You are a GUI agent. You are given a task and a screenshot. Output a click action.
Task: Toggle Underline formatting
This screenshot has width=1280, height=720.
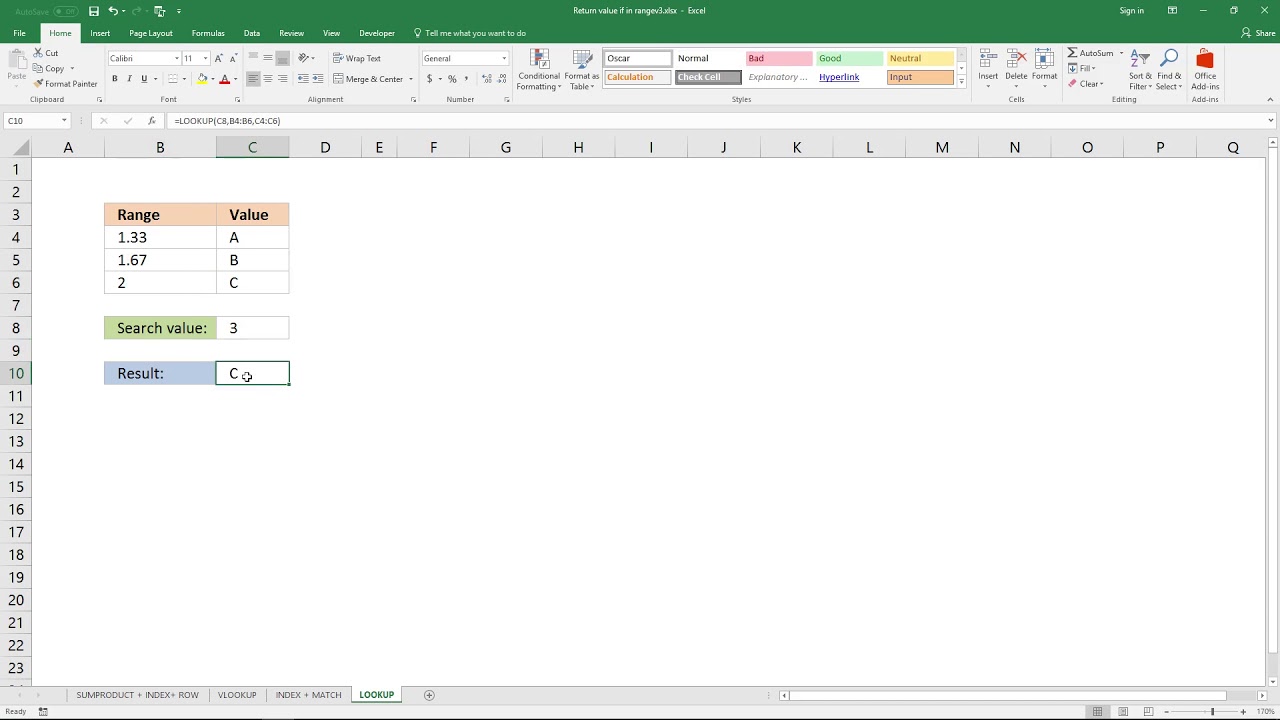tap(144, 79)
